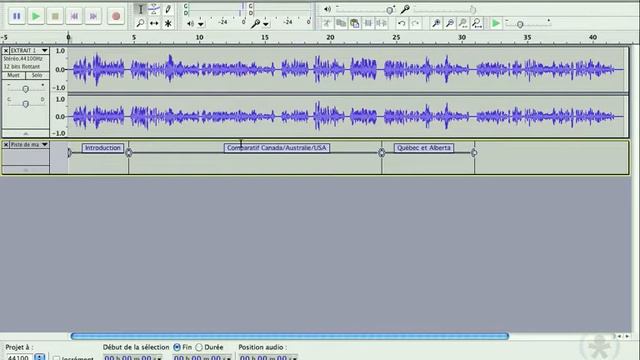Click the Introduction label start handle
Screen dimensions: 640x360
70,153
